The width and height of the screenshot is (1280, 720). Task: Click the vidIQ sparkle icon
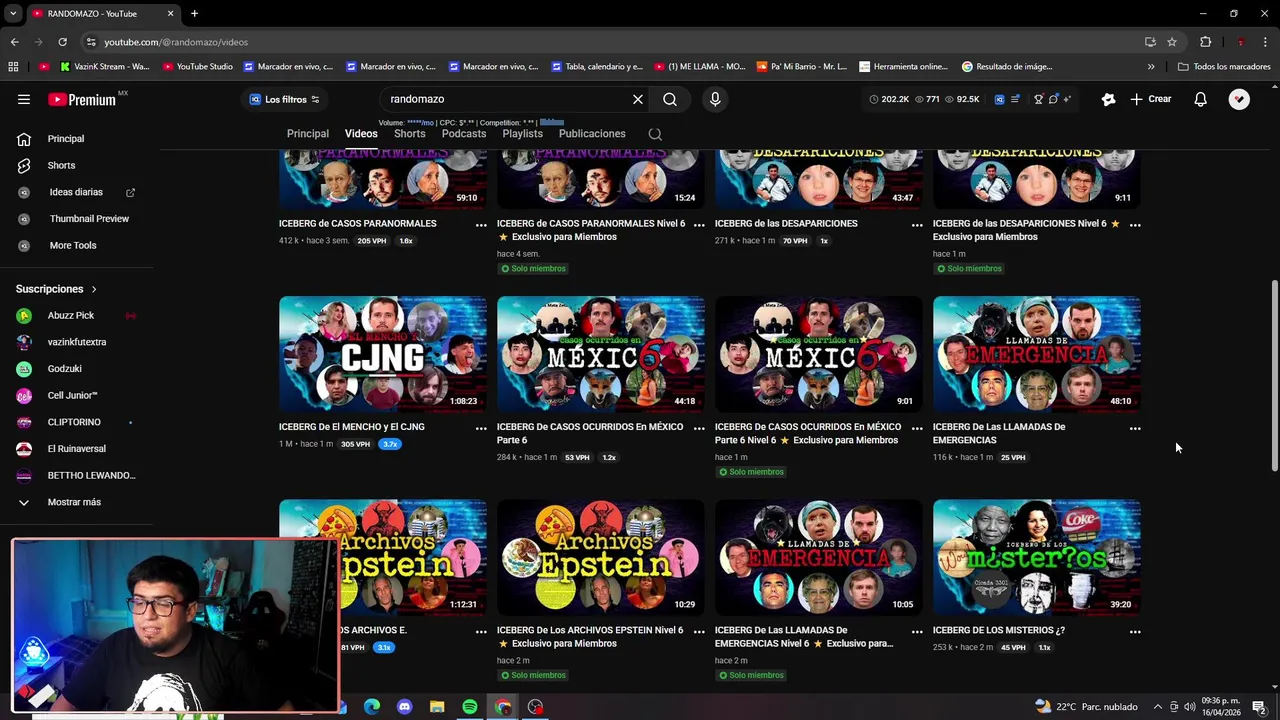point(1067,99)
